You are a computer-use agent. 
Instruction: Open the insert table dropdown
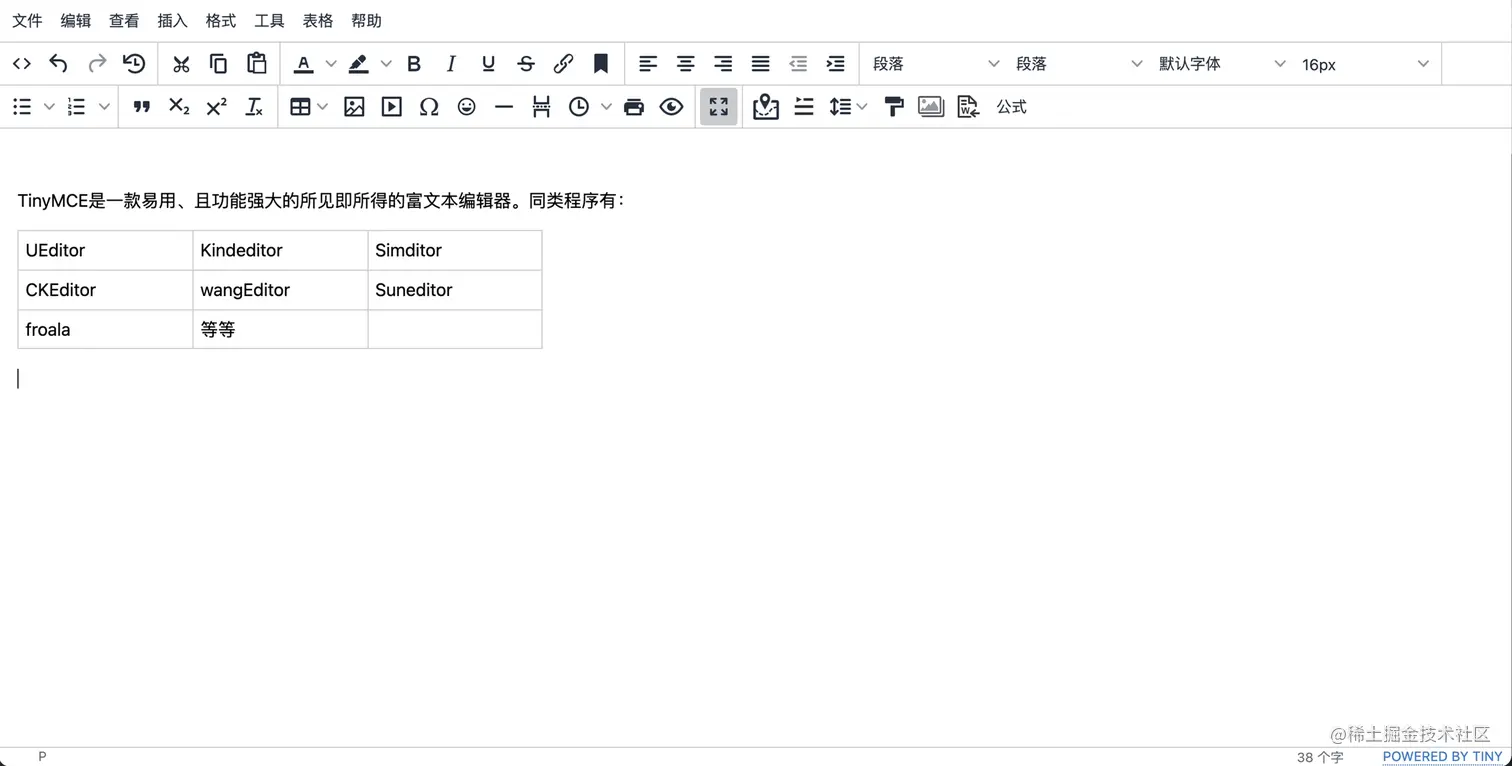[x=308, y=107]
